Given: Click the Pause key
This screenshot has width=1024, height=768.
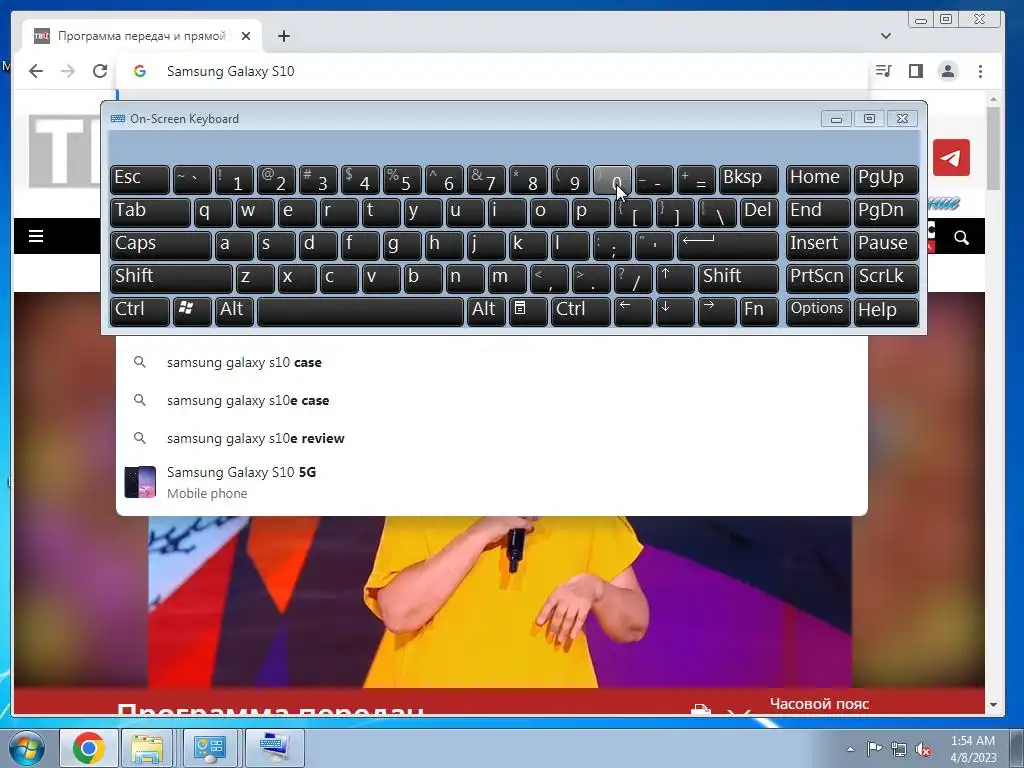Looking at the screenshot, I should pyautogui.click(x=886, y=245).
